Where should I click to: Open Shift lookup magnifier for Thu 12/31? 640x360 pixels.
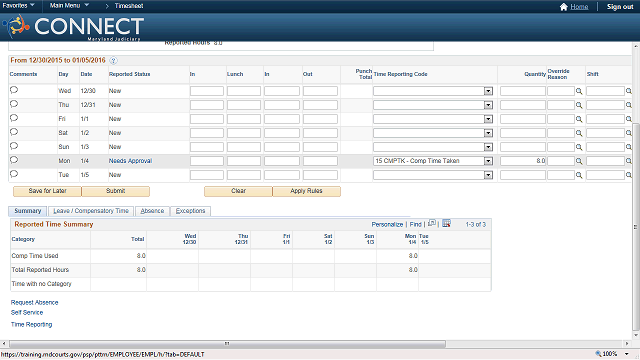click(x=629, y=105)
